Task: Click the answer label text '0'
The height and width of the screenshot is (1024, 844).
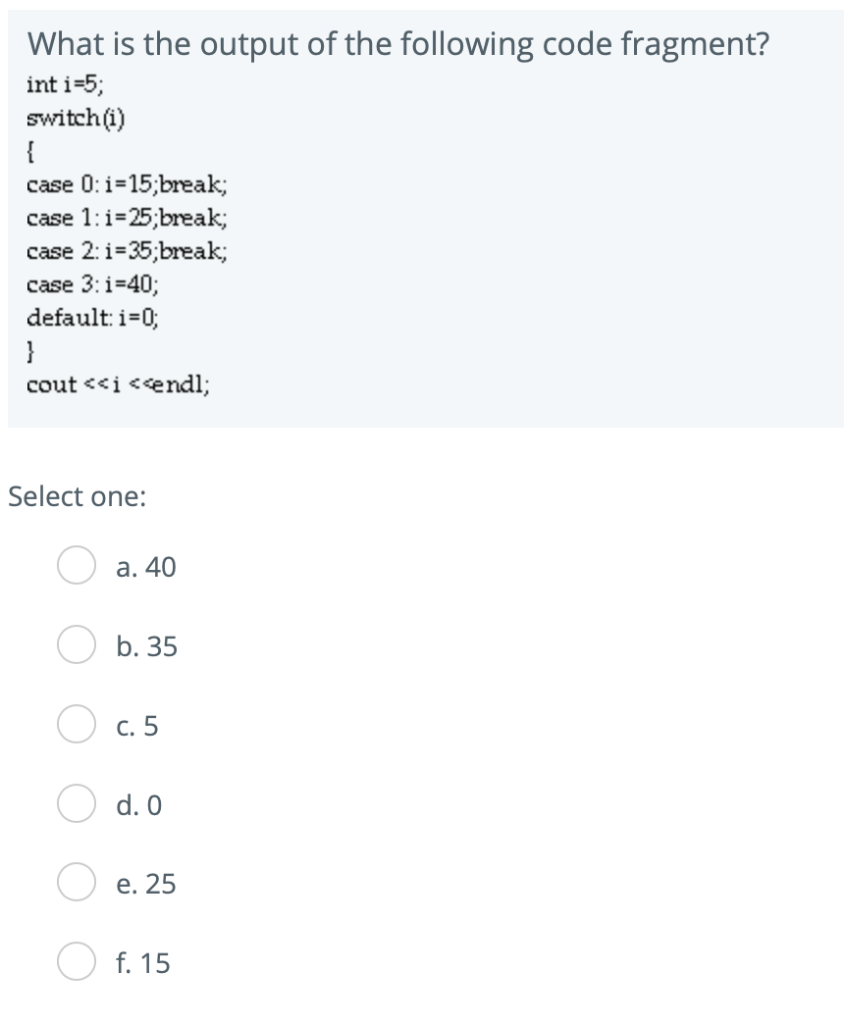Action: [x=141, y=805]
